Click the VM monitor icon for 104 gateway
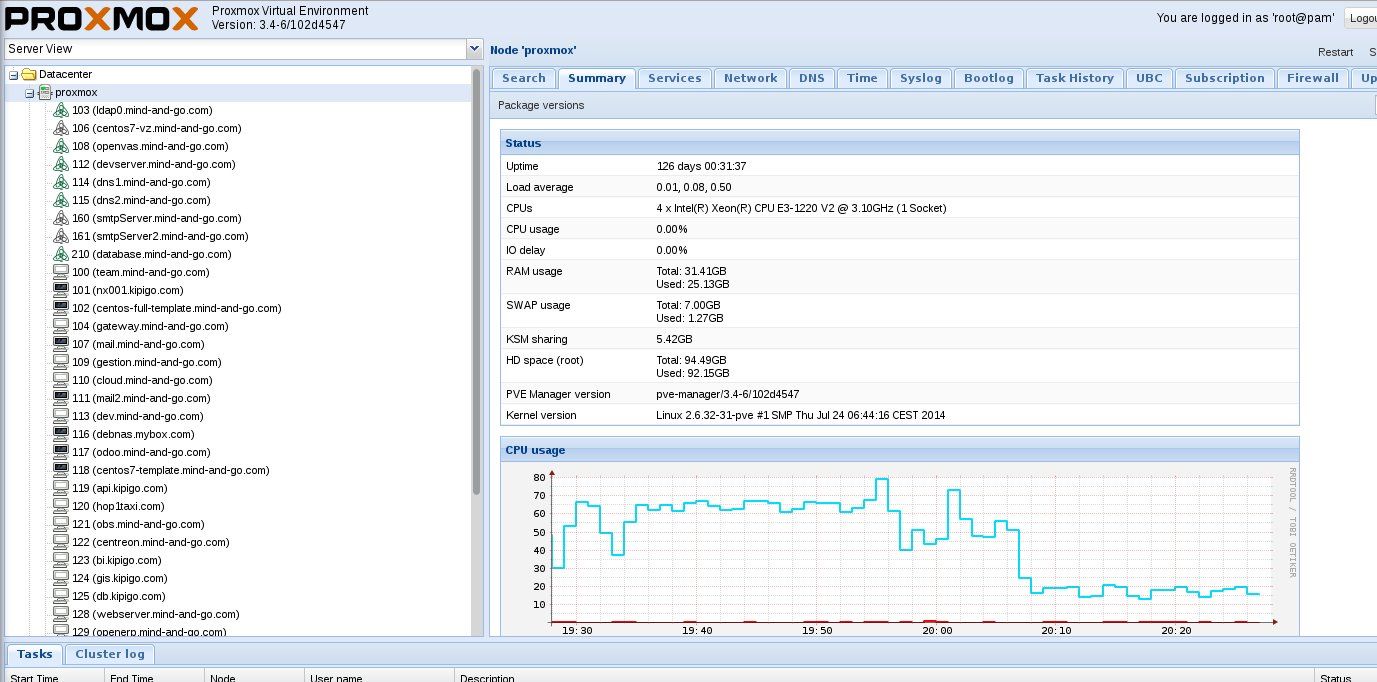 60,326
